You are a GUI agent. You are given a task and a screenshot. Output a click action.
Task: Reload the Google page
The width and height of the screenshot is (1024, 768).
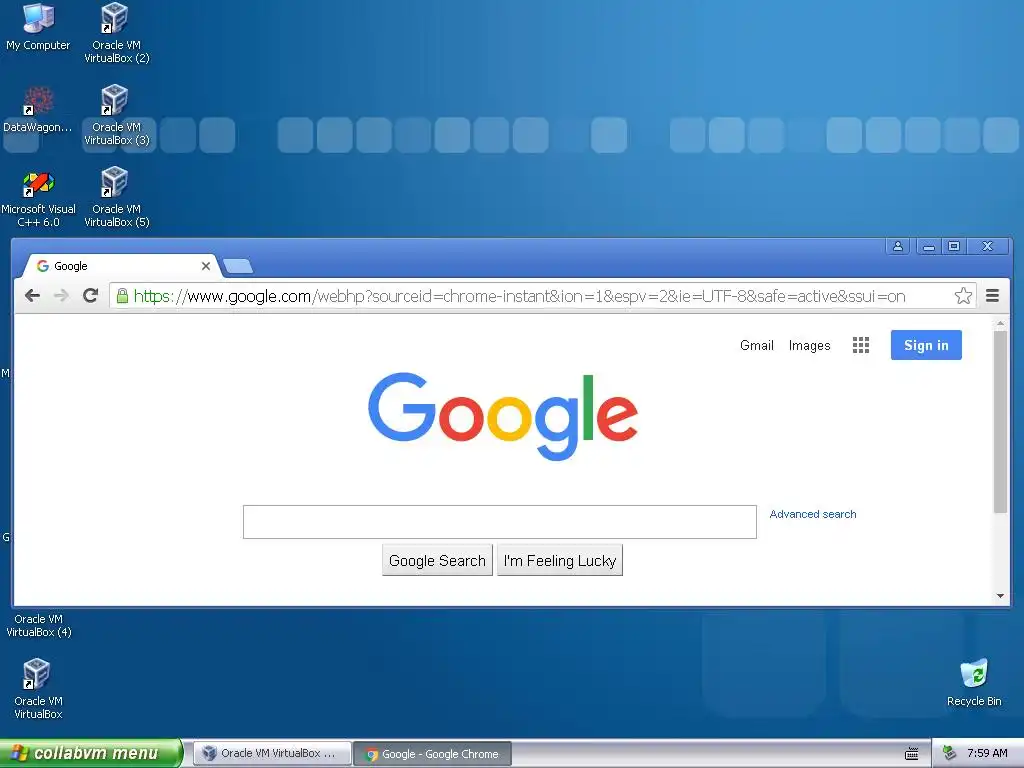click(x=90, y=296)
